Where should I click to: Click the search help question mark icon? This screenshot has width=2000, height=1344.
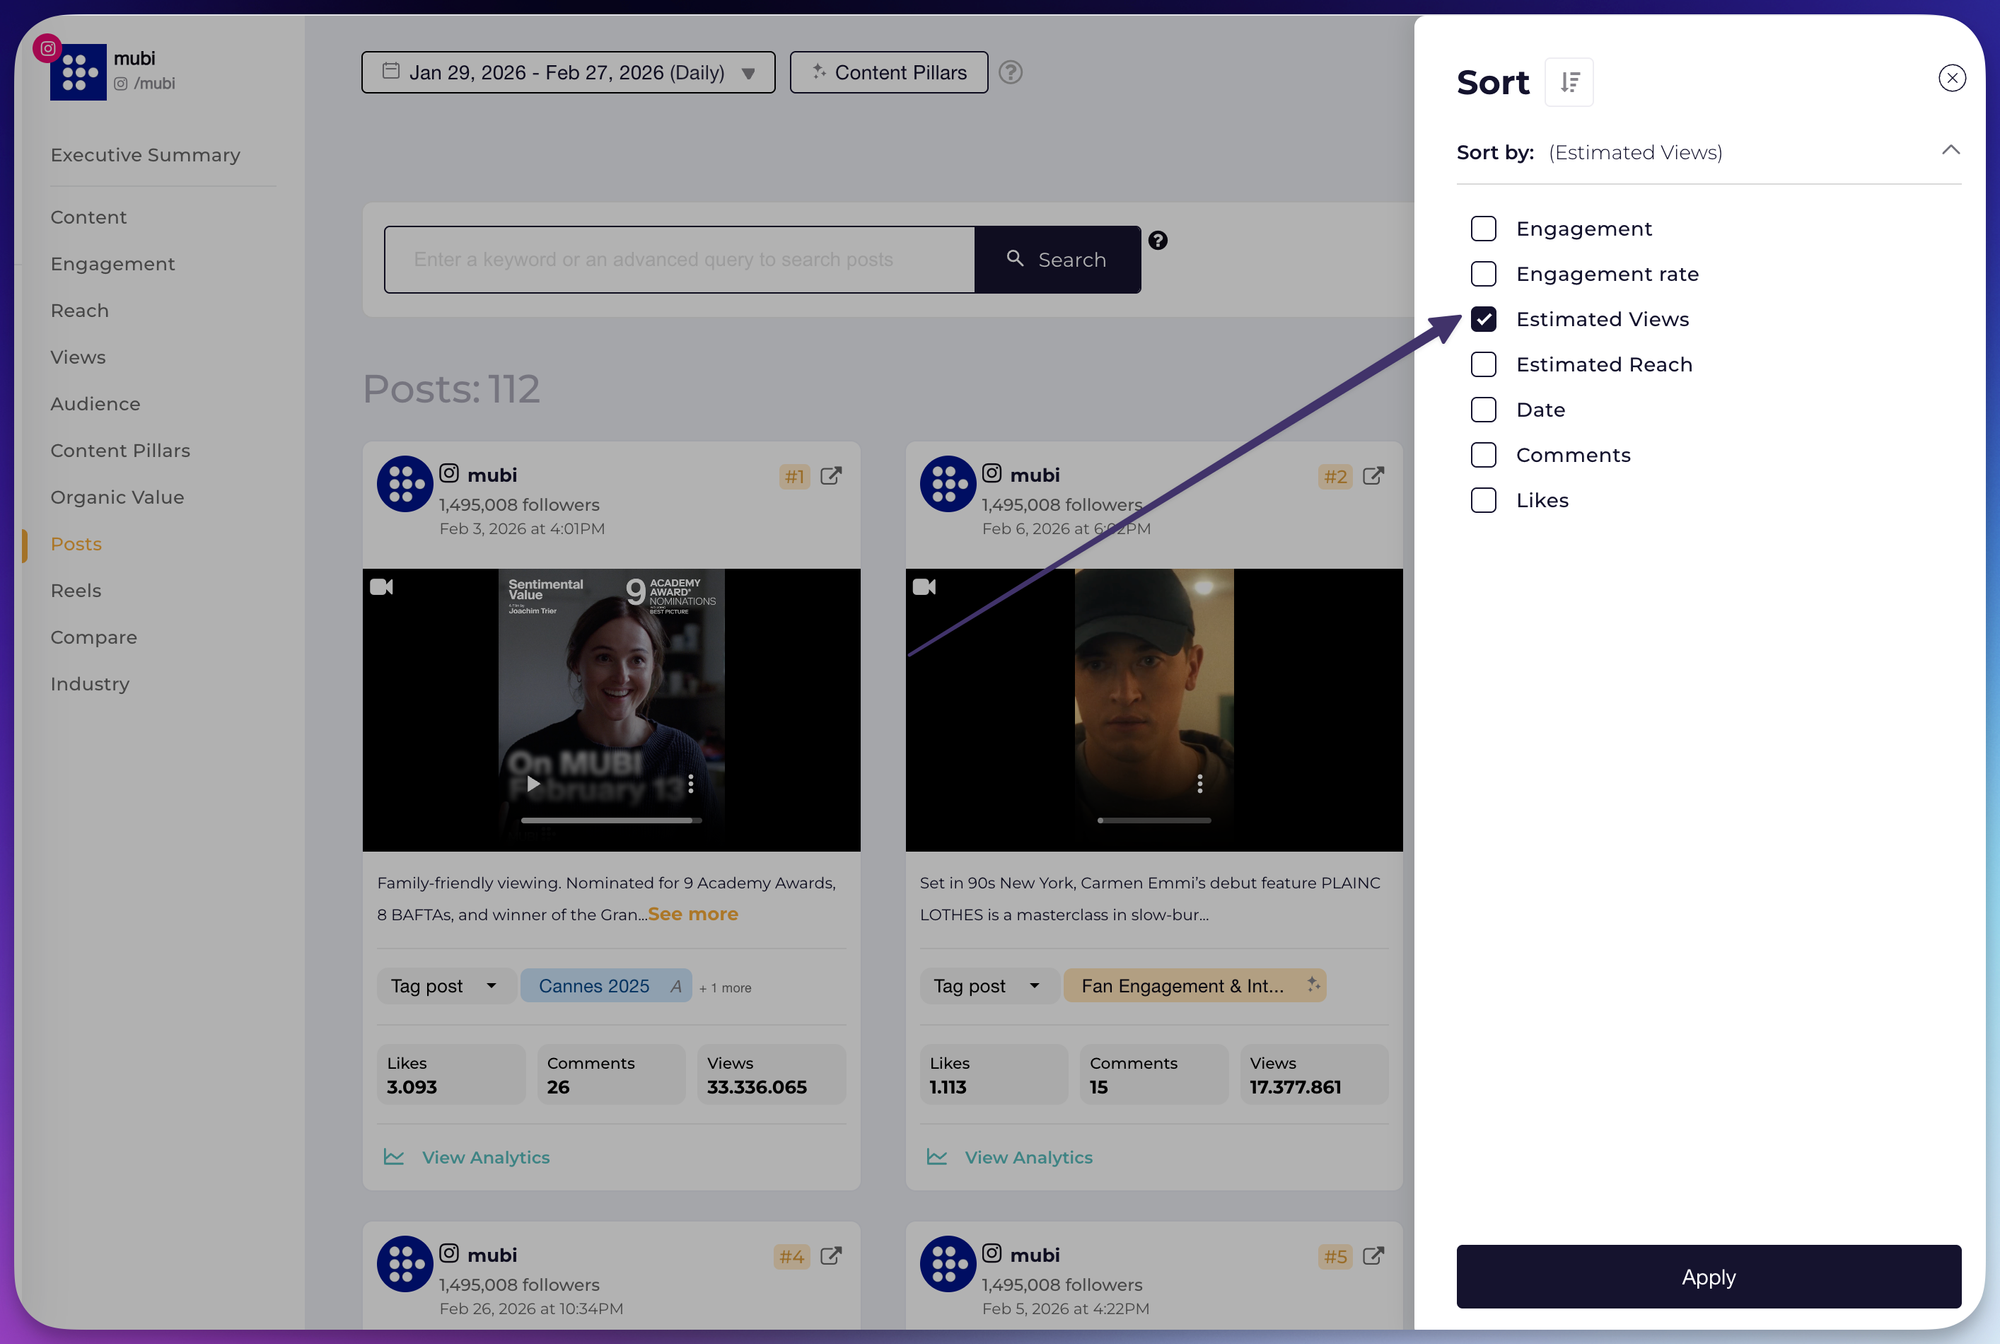[x=1158, y=240]
